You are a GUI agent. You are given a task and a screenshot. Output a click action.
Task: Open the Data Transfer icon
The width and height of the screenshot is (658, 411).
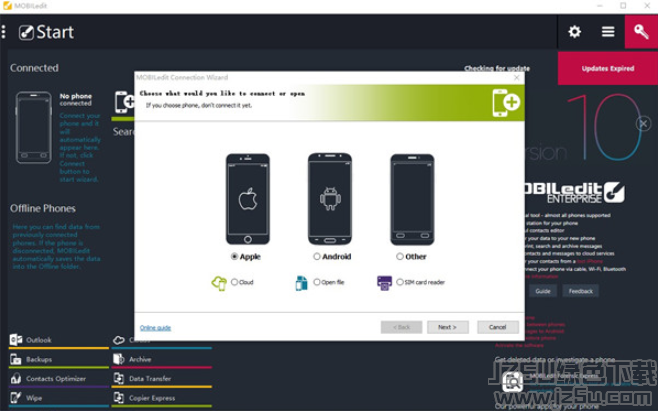point(119,379)
